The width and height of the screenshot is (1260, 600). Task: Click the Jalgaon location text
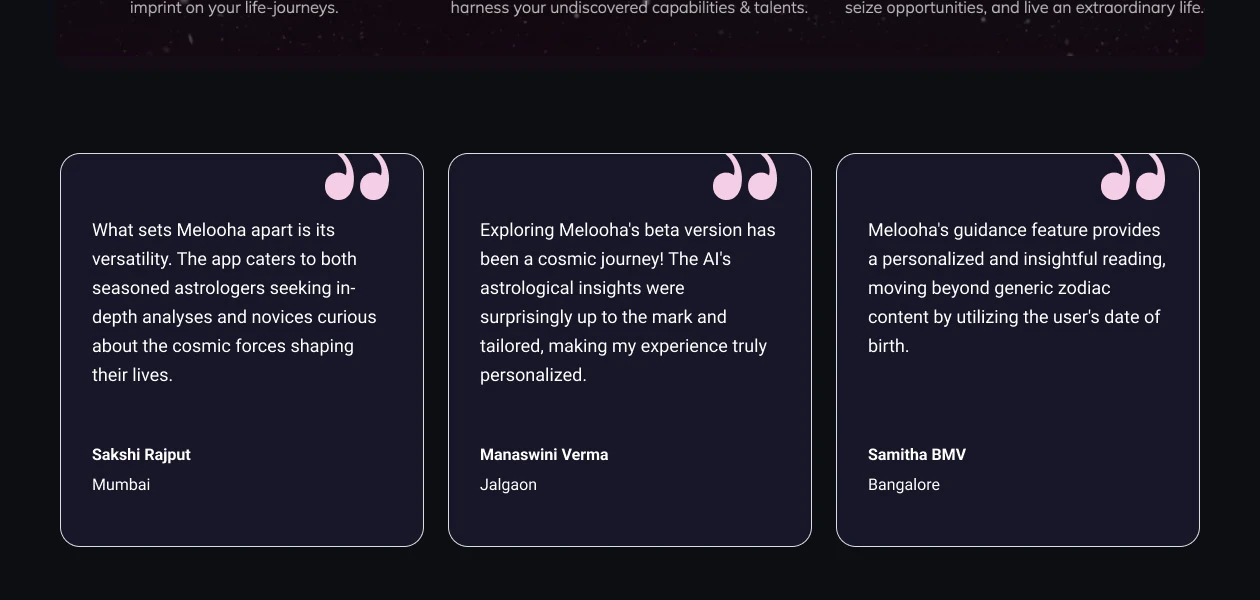click(x=508, y=484)
